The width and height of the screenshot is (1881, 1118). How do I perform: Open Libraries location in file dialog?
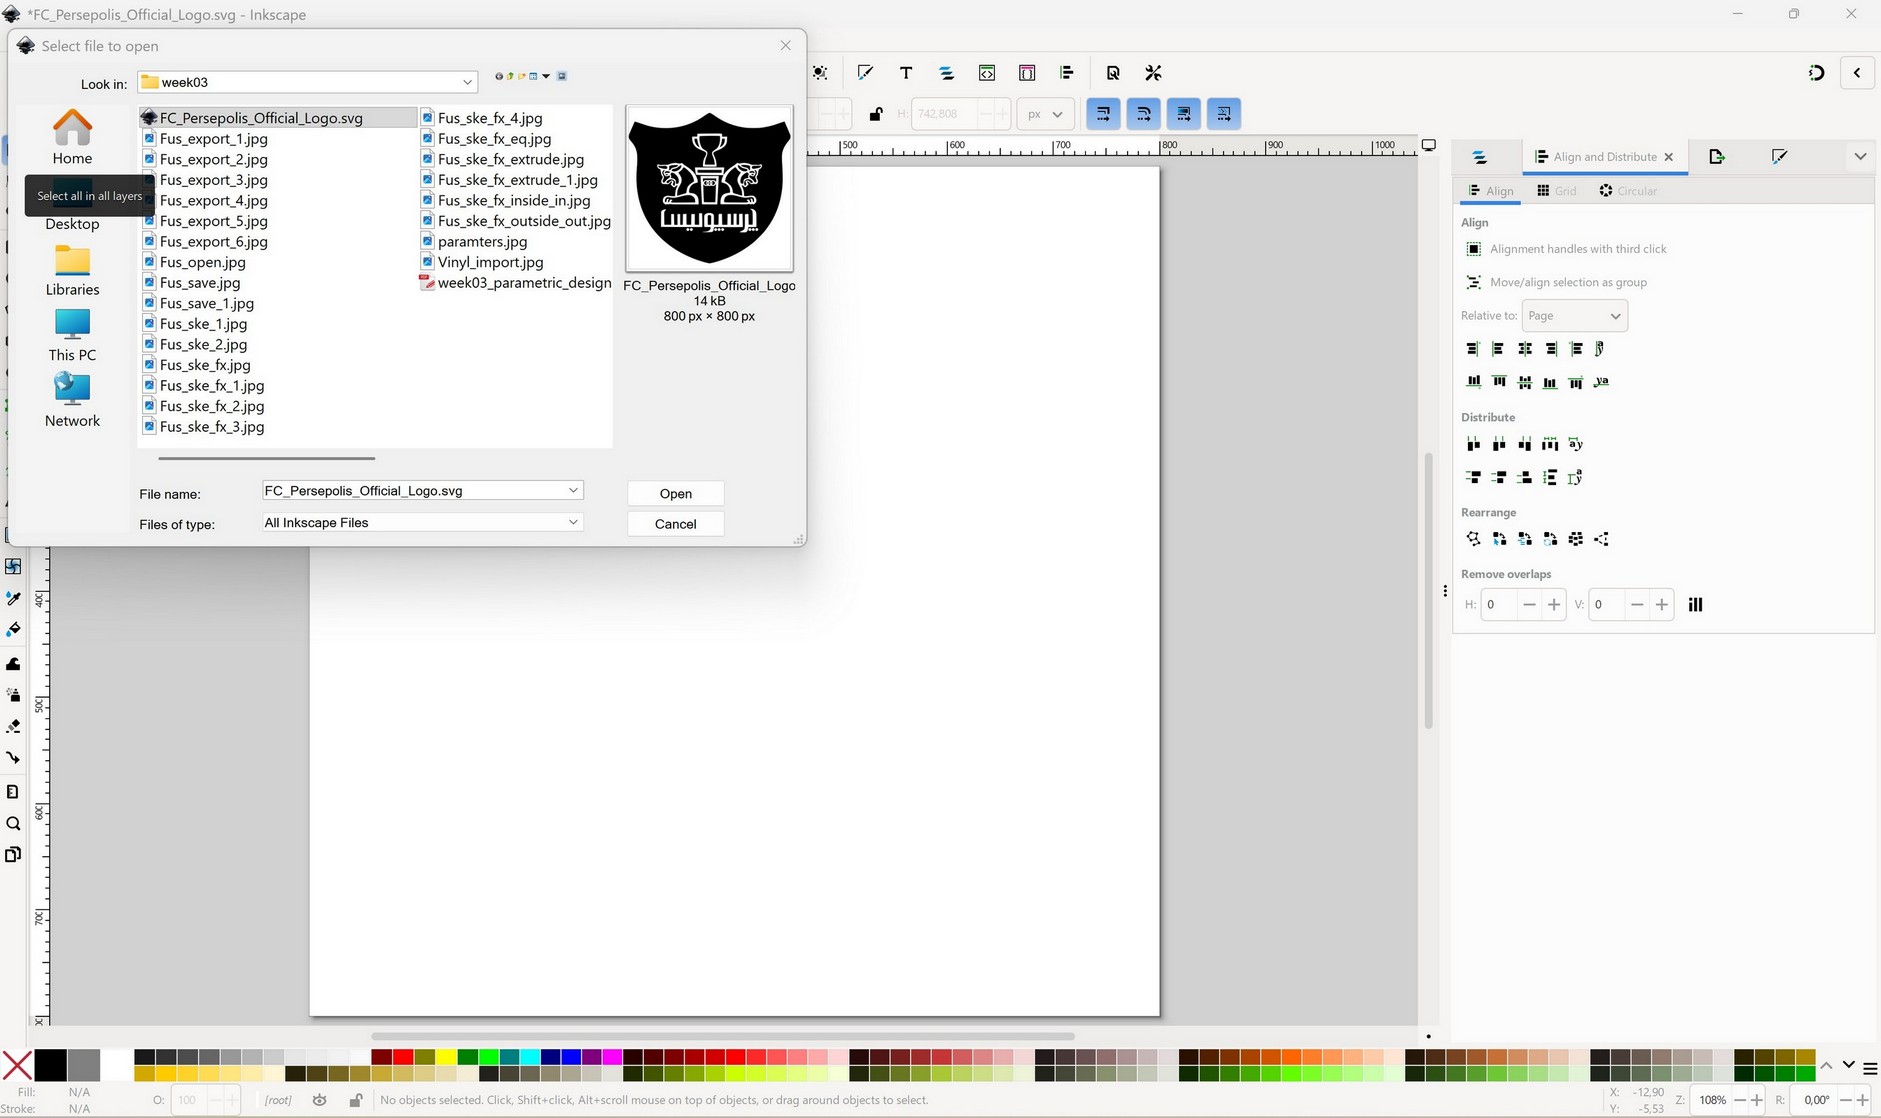tap(72, 270)
